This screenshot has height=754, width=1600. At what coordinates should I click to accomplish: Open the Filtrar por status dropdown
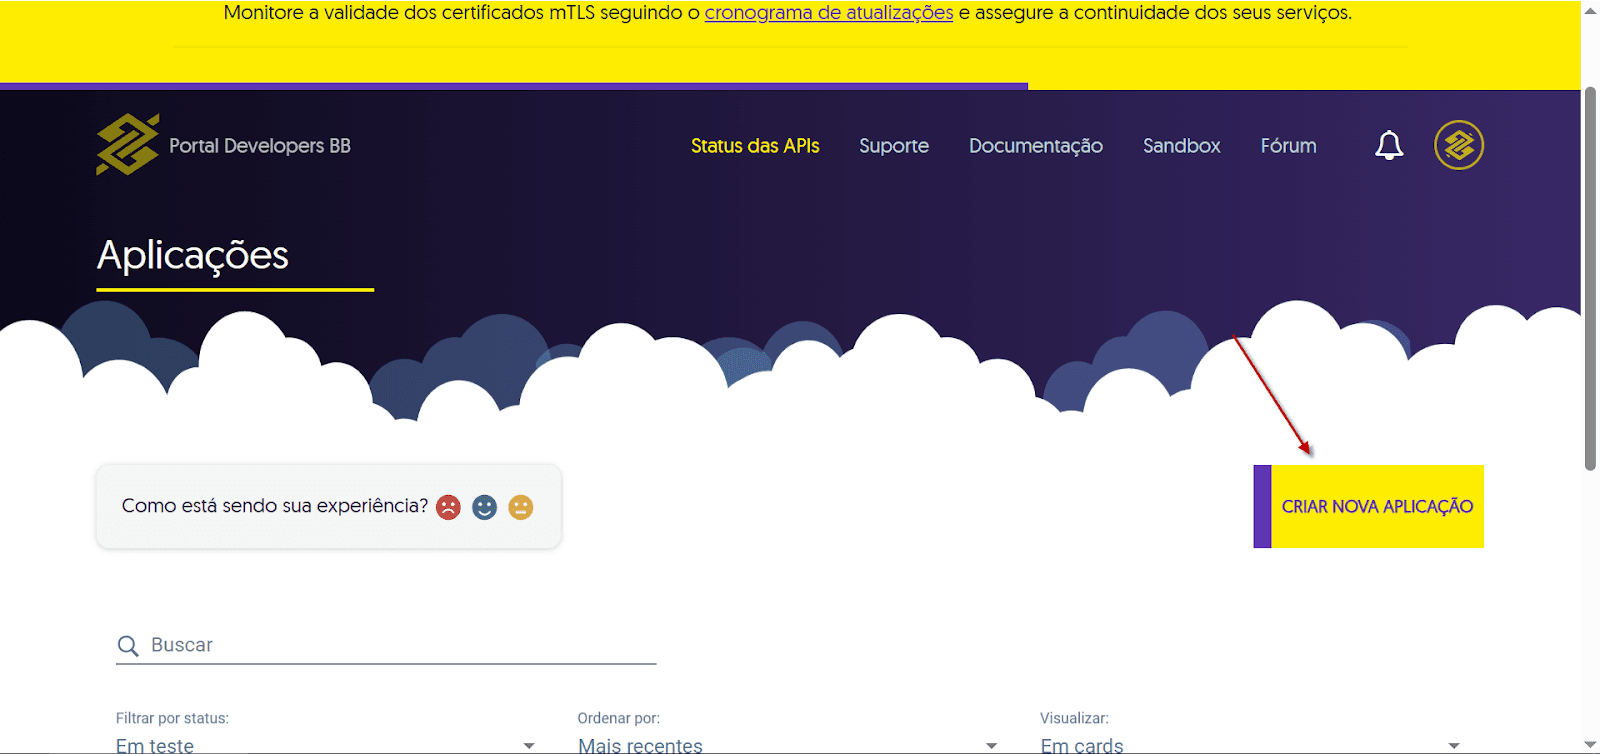tap(326, 745)
